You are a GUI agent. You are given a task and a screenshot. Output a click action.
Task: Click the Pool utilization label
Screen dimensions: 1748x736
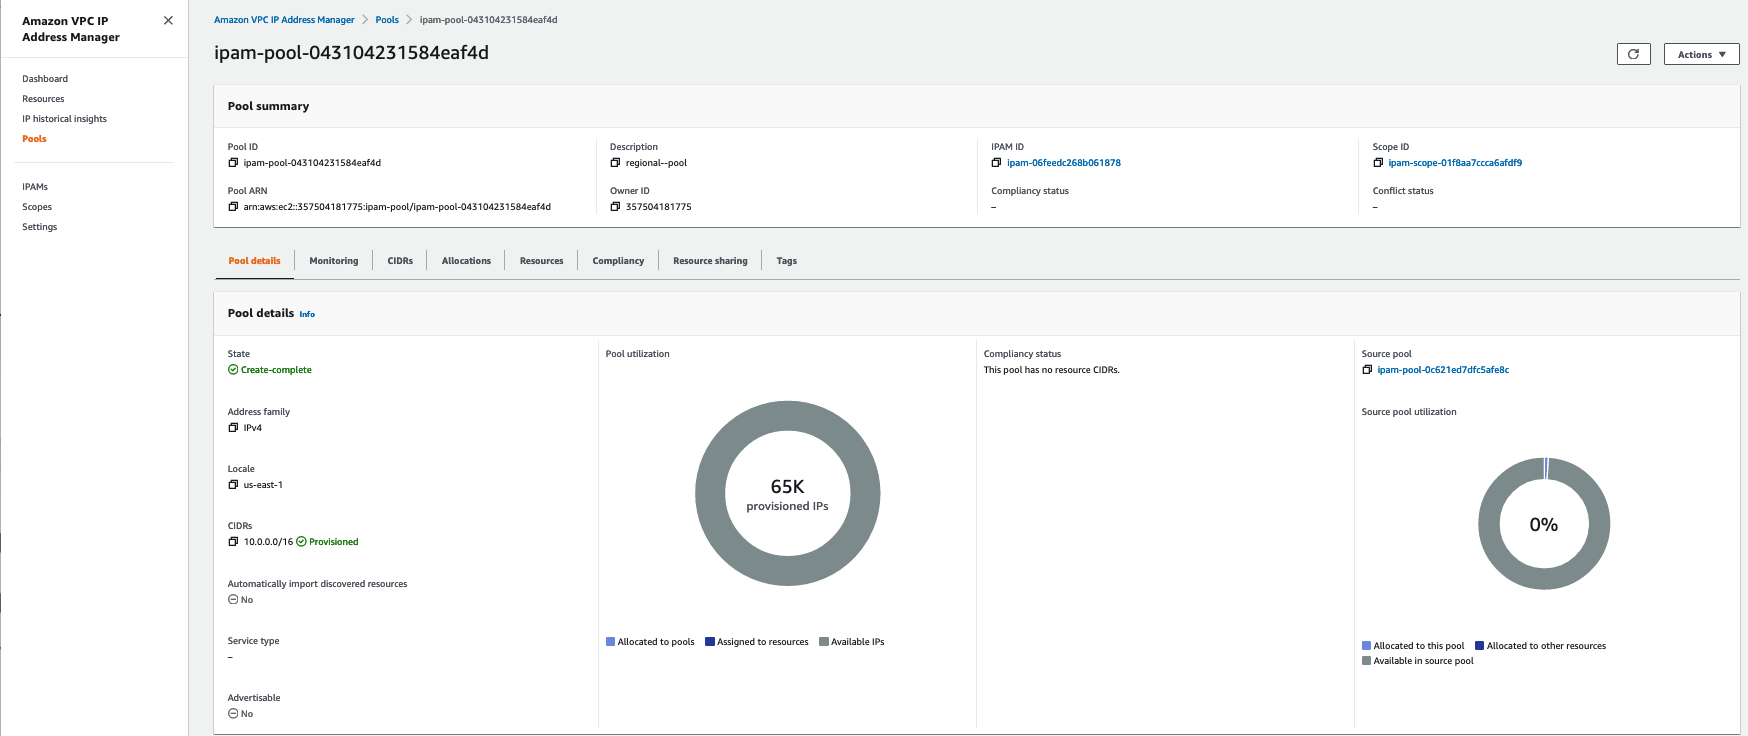tap(638, 354)
